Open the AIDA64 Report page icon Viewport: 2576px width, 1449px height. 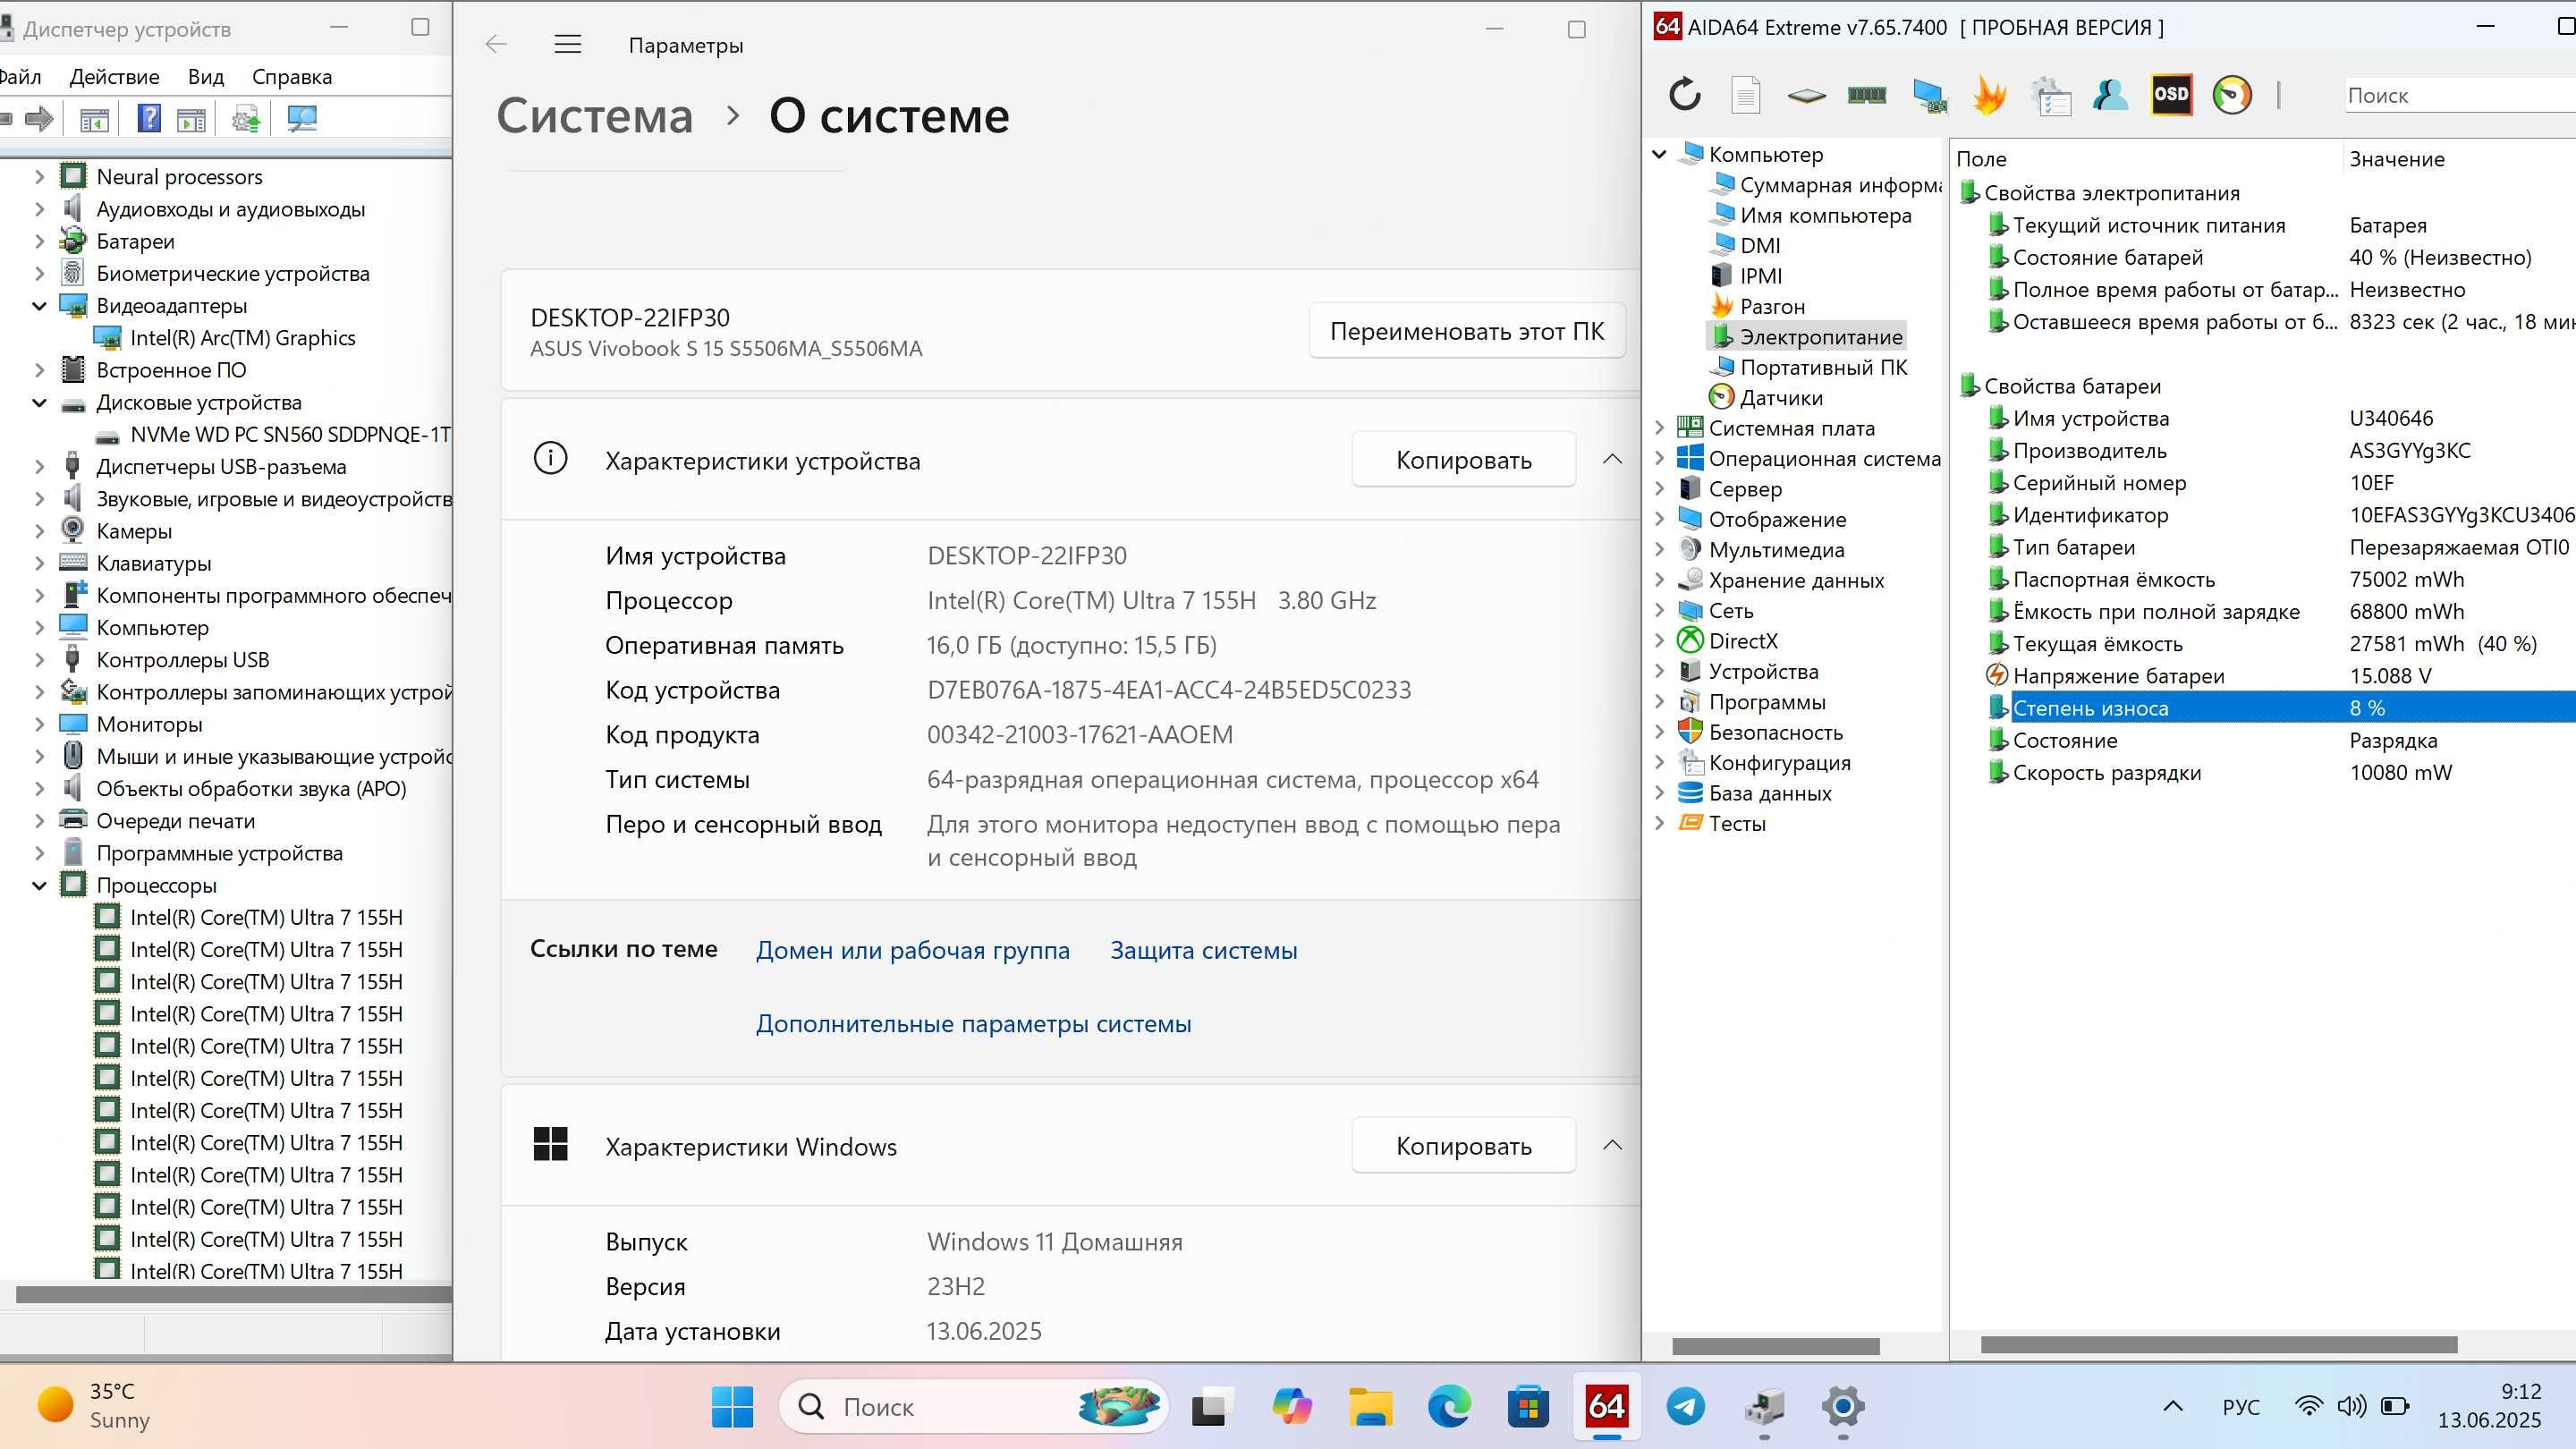(1746, 95)
